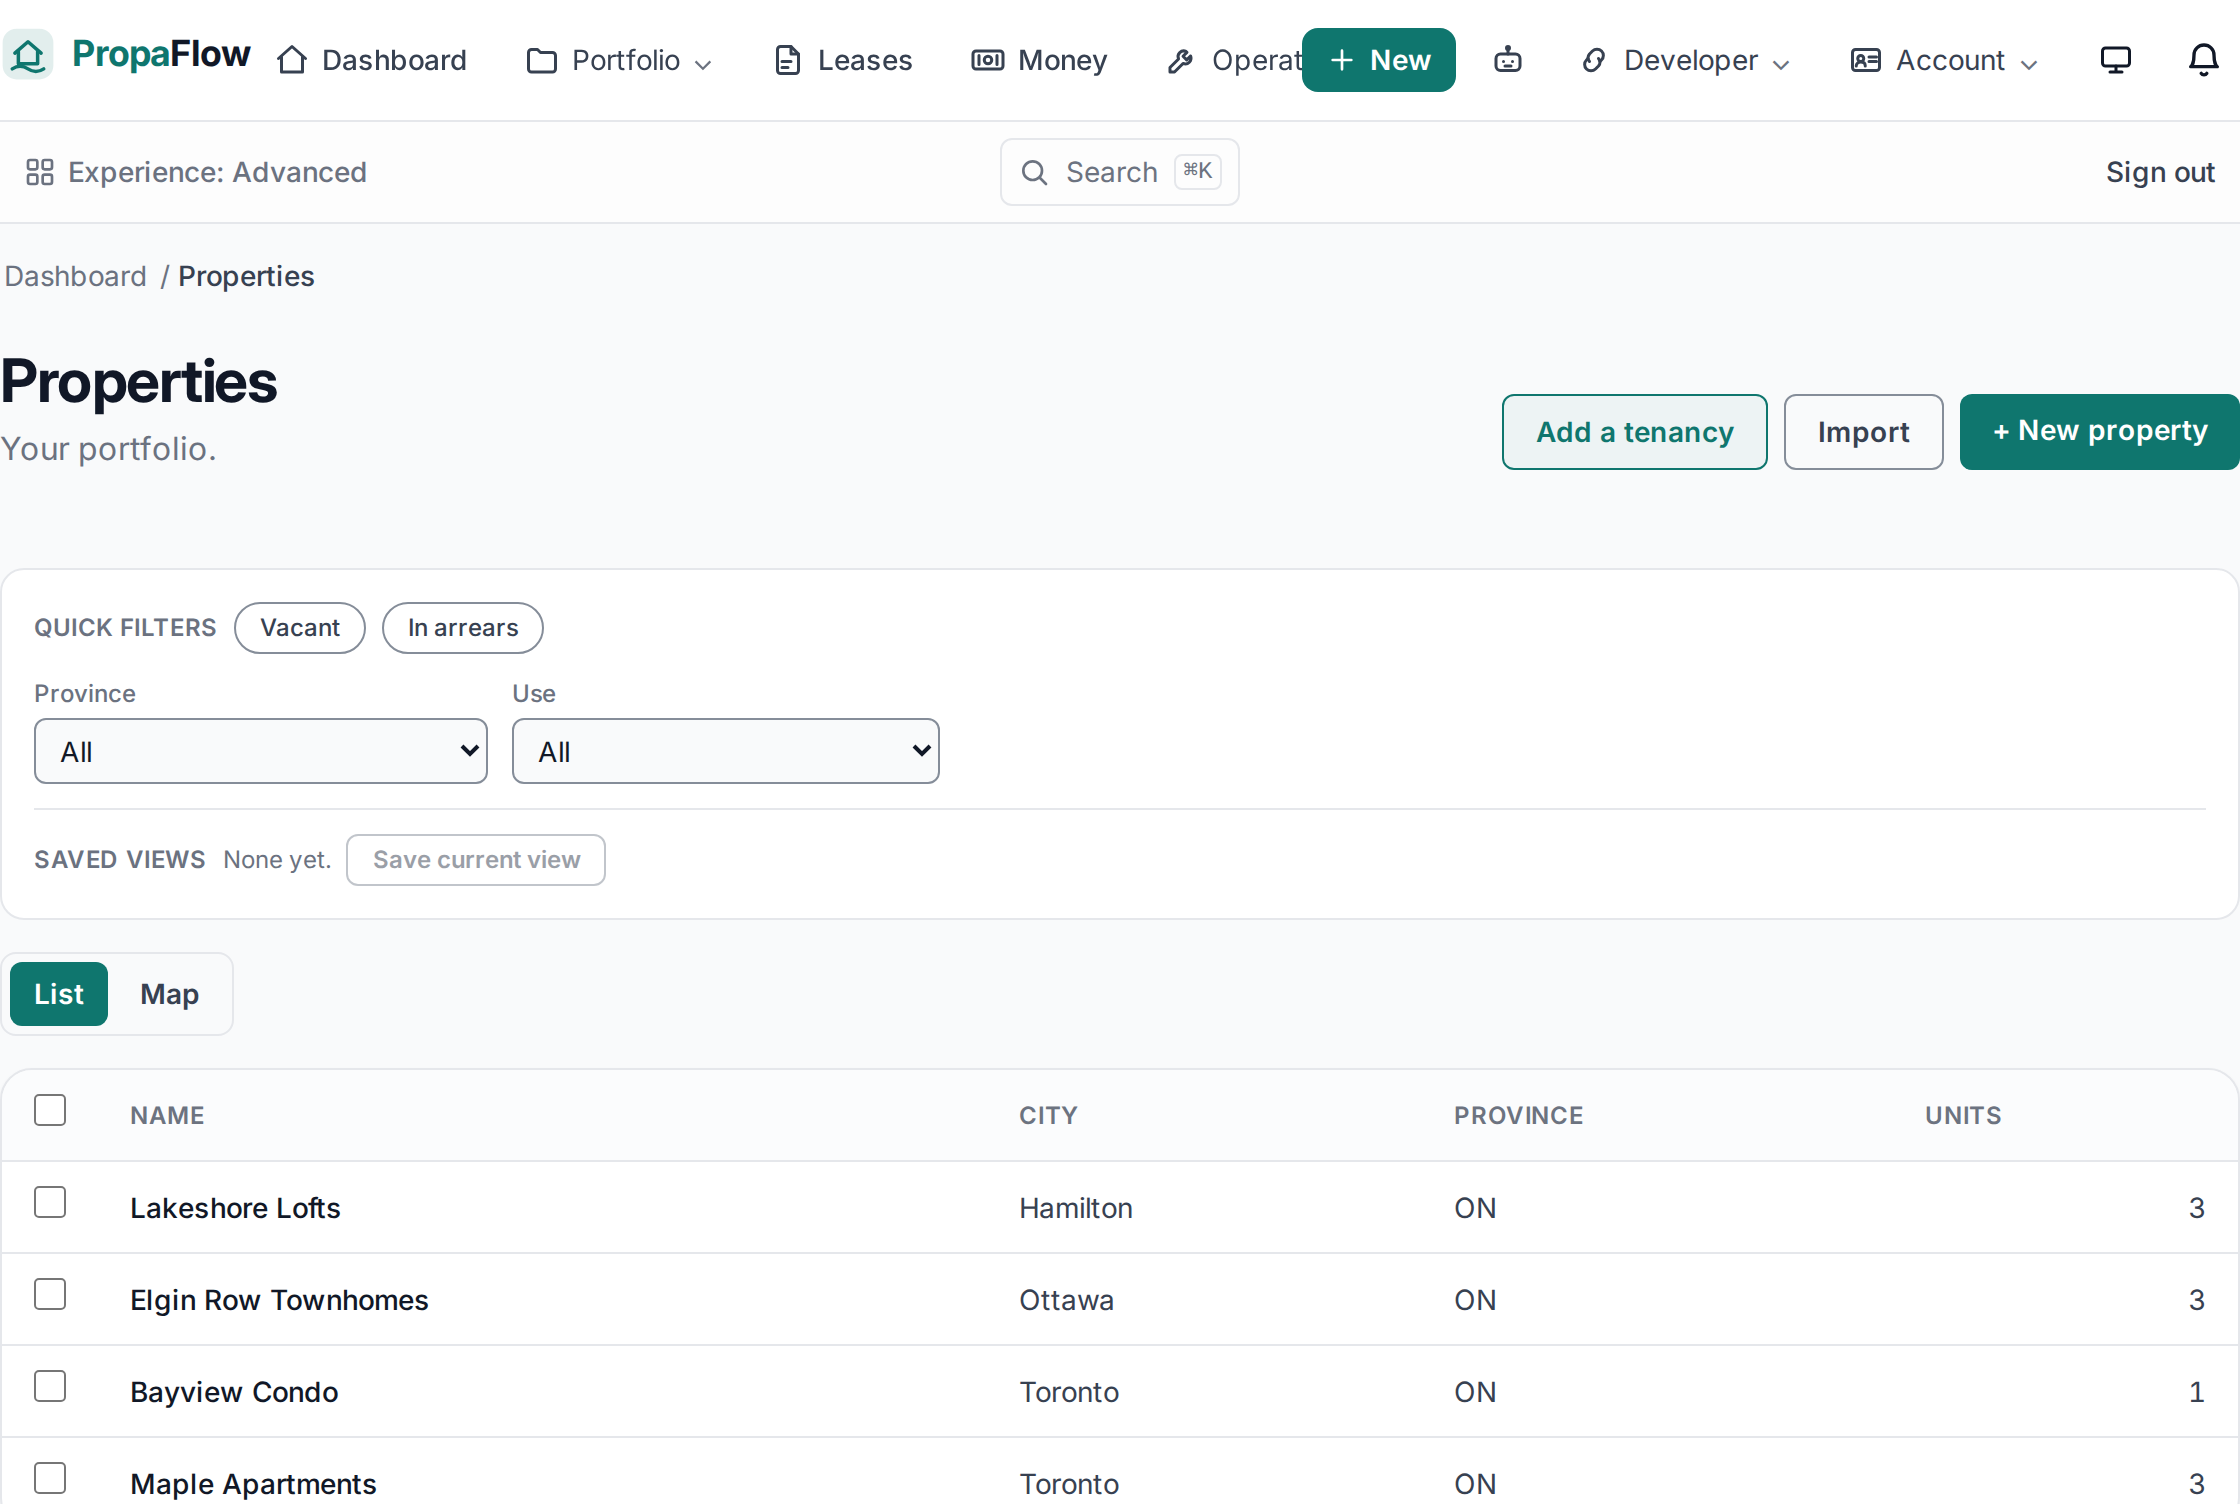Click the Experience grid icon
This screenshot has width=2240, height=1504.
(40, 172)
